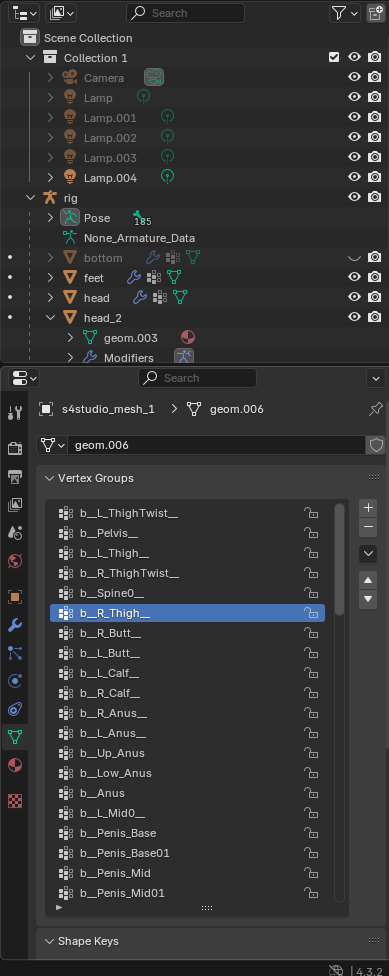This screenshot has height=976, width=389.
Task: Open the Output properties tab
Action: pyautogui.click(x=15, y=477)
